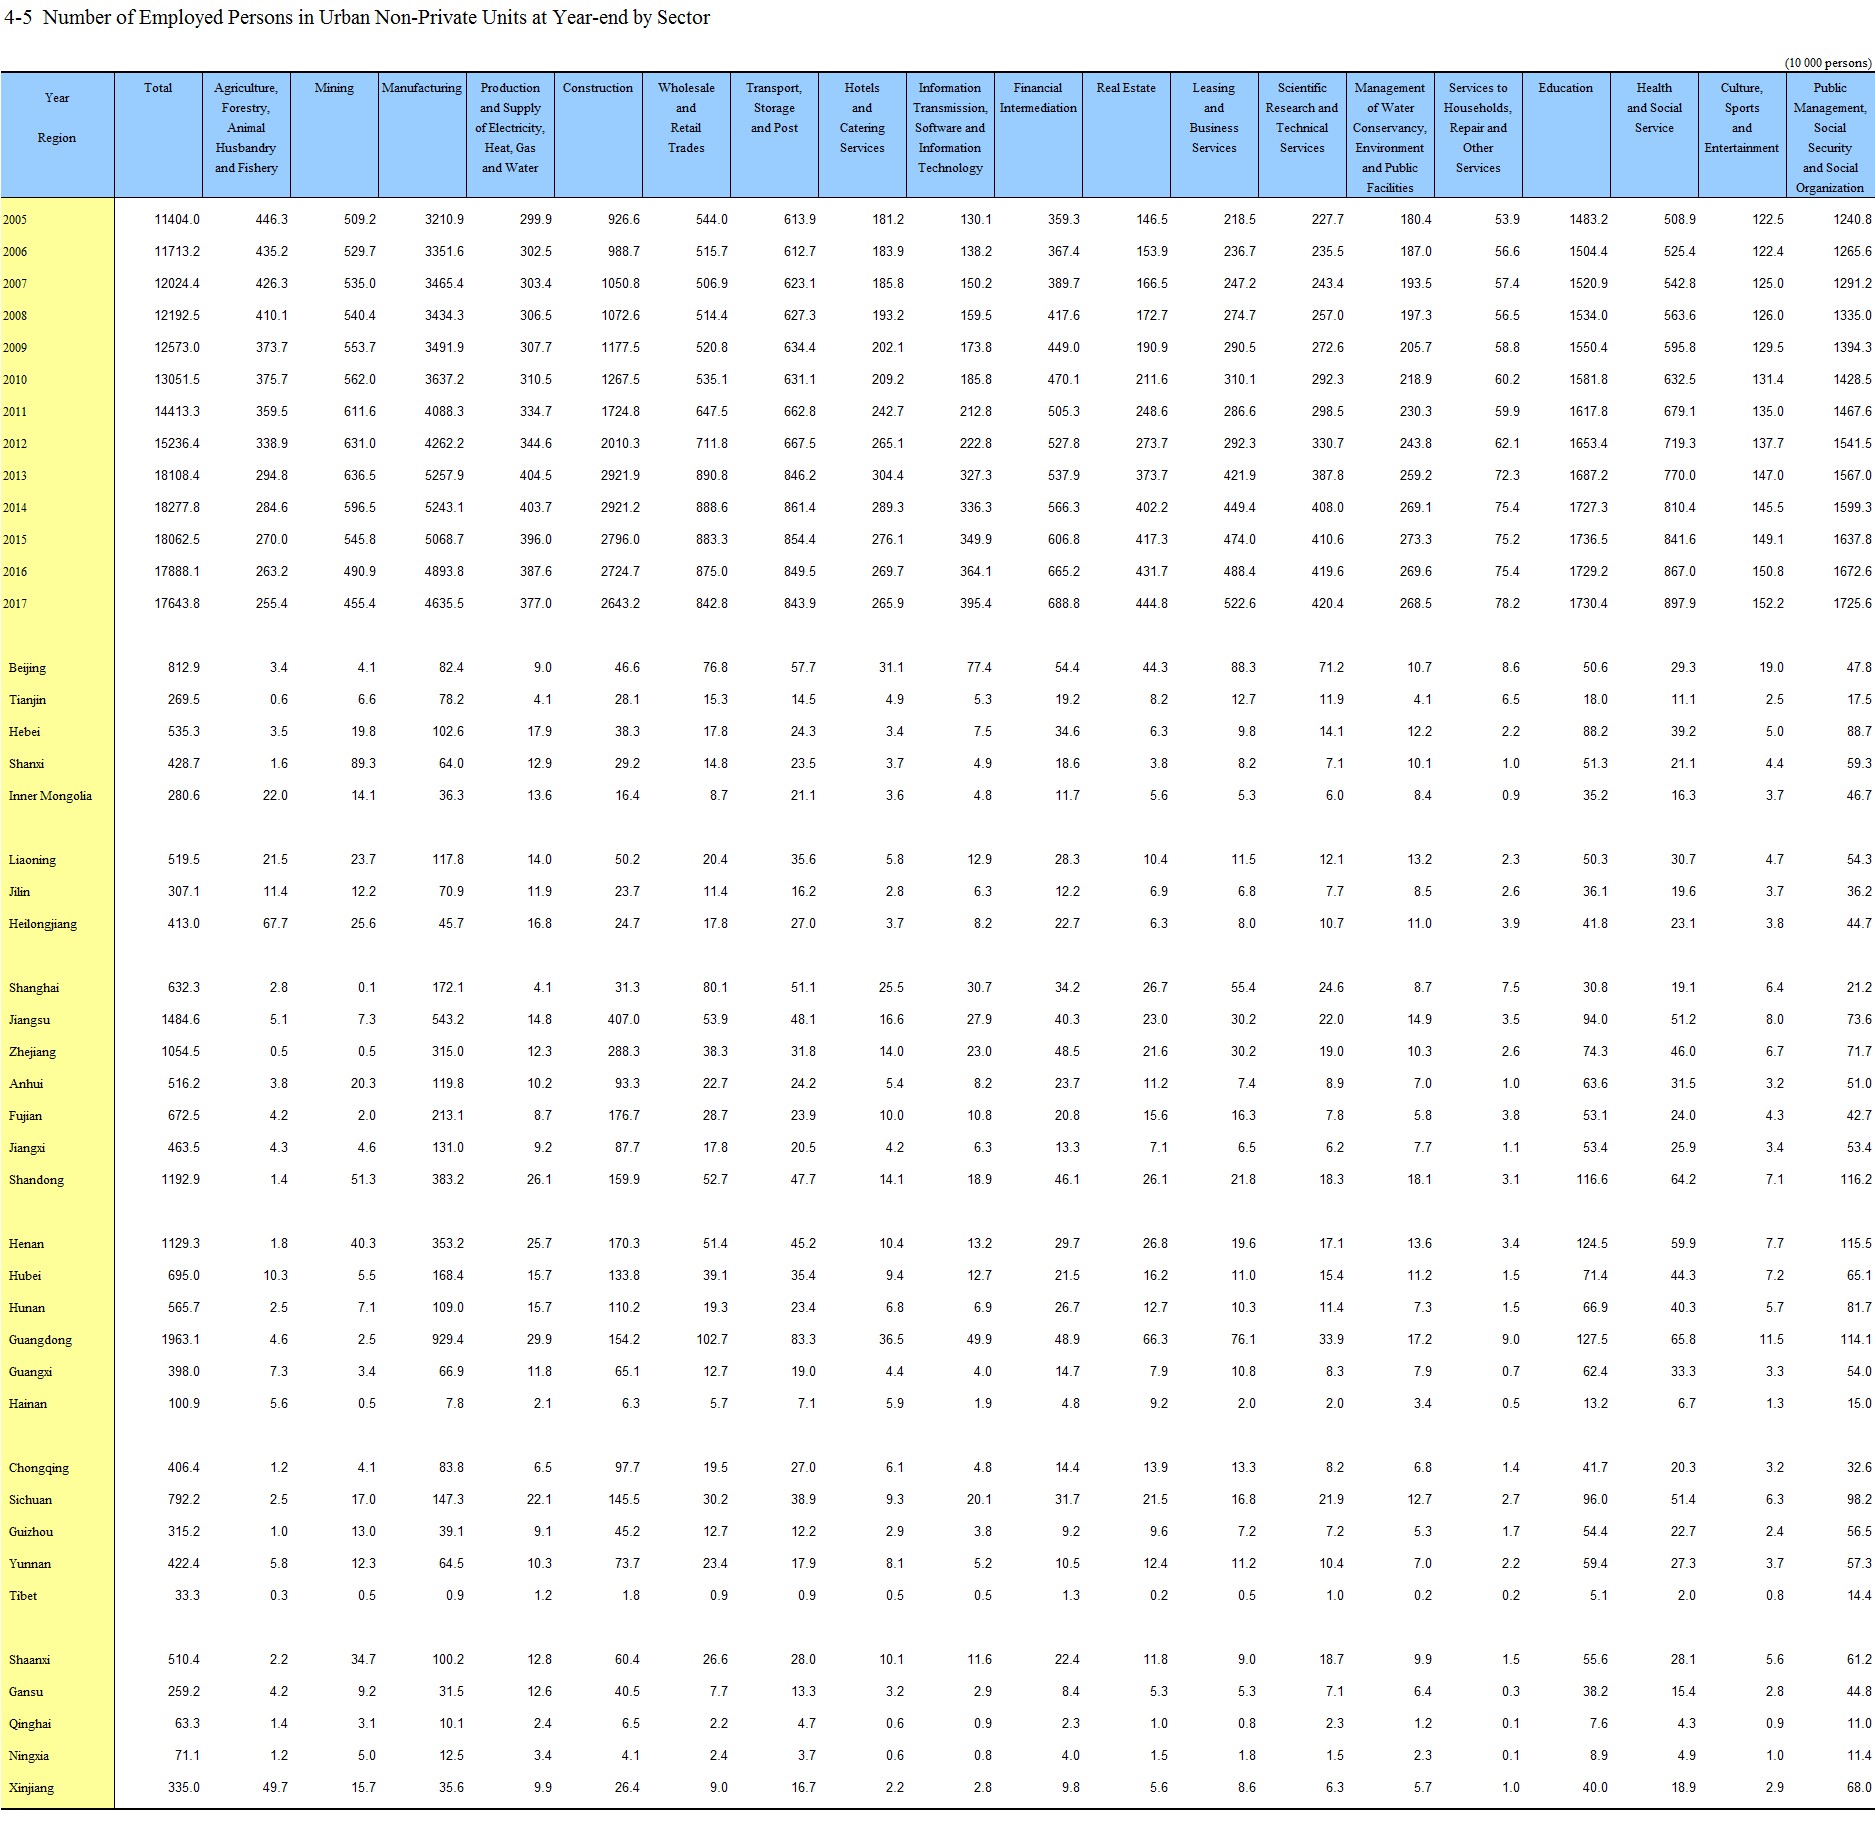This screenshot has height=1842, width=1875.
Task: Select the Liaoning row label
Action: tap(32, 860)
